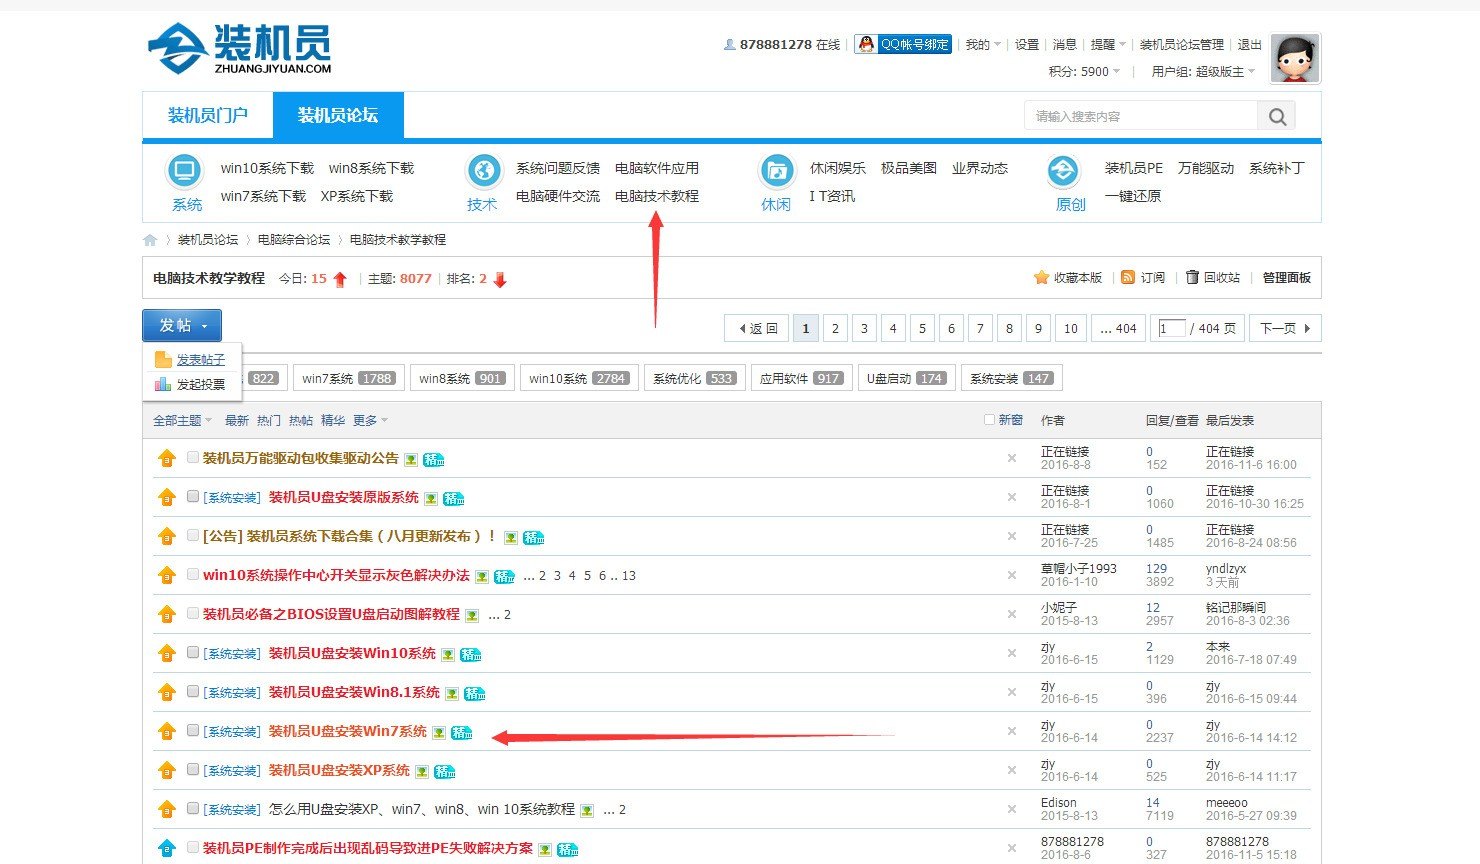Click the 订阅 RSS feed icon
This screenshot has width=1480, height=864.
pos(1128,277)
